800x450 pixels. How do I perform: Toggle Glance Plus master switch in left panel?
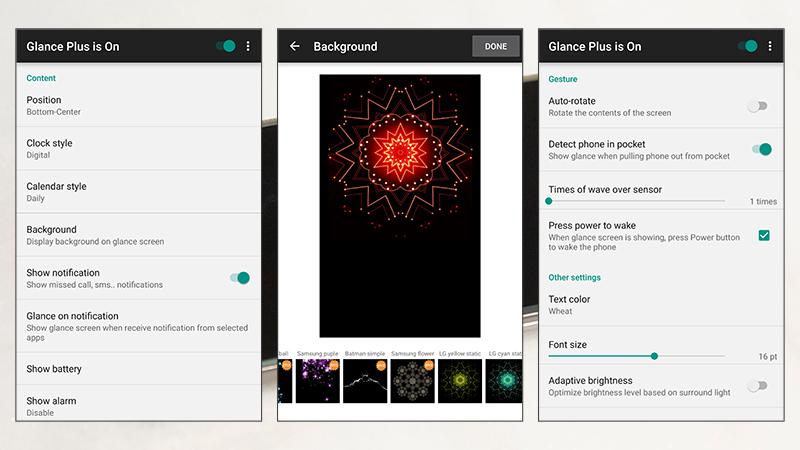coord(226,46)
